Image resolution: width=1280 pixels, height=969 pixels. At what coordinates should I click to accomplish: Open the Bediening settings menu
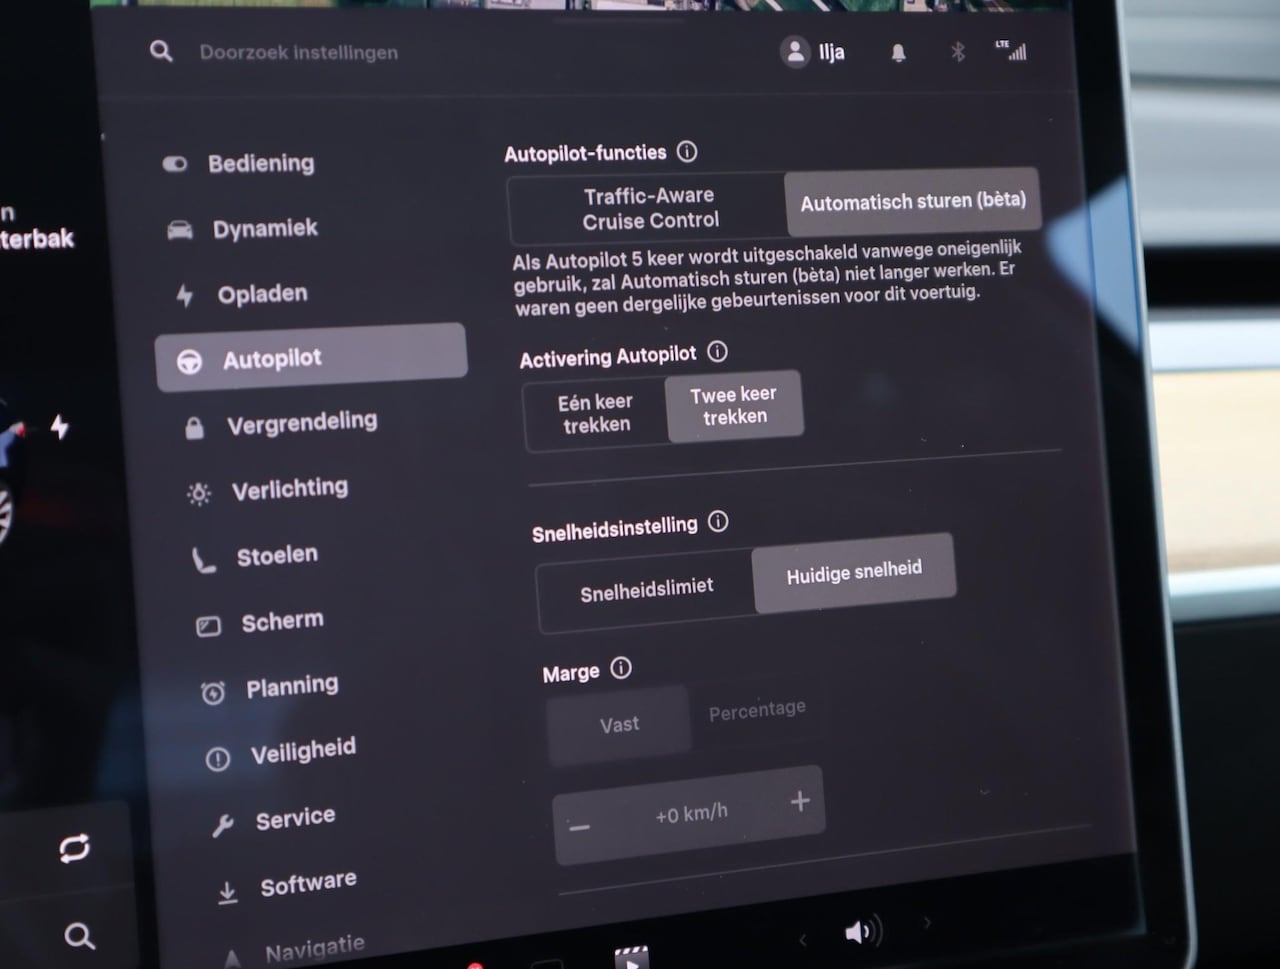[x=260, y=163]
